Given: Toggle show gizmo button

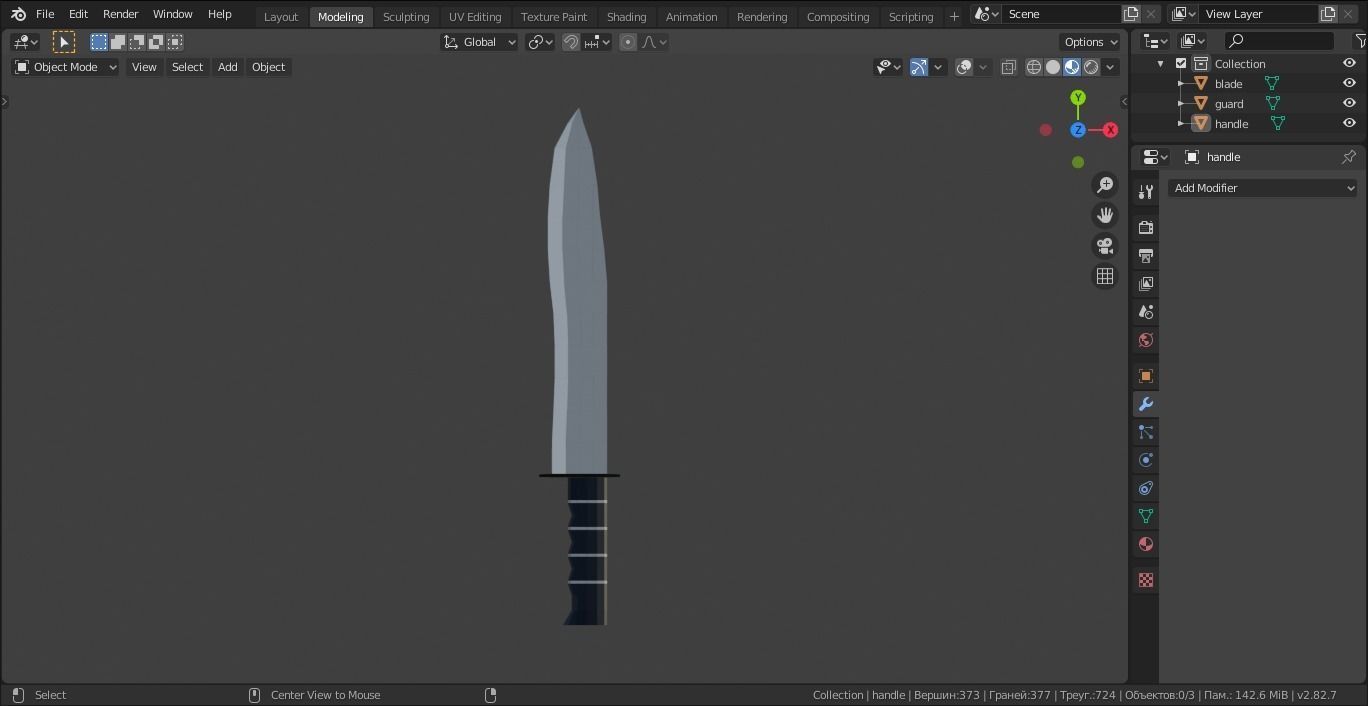Looking at the screenshot, I should click(918, 67).
